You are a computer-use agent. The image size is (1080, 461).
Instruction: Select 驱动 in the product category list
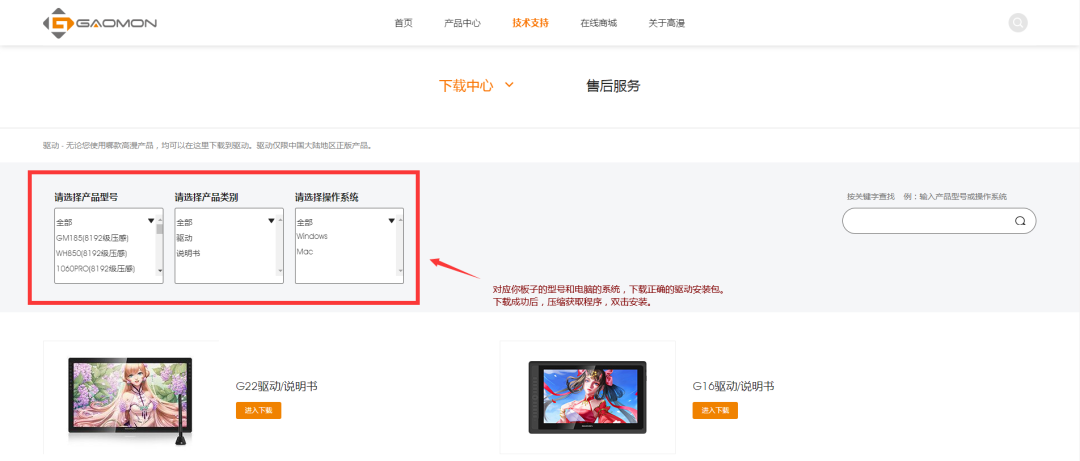184,238
